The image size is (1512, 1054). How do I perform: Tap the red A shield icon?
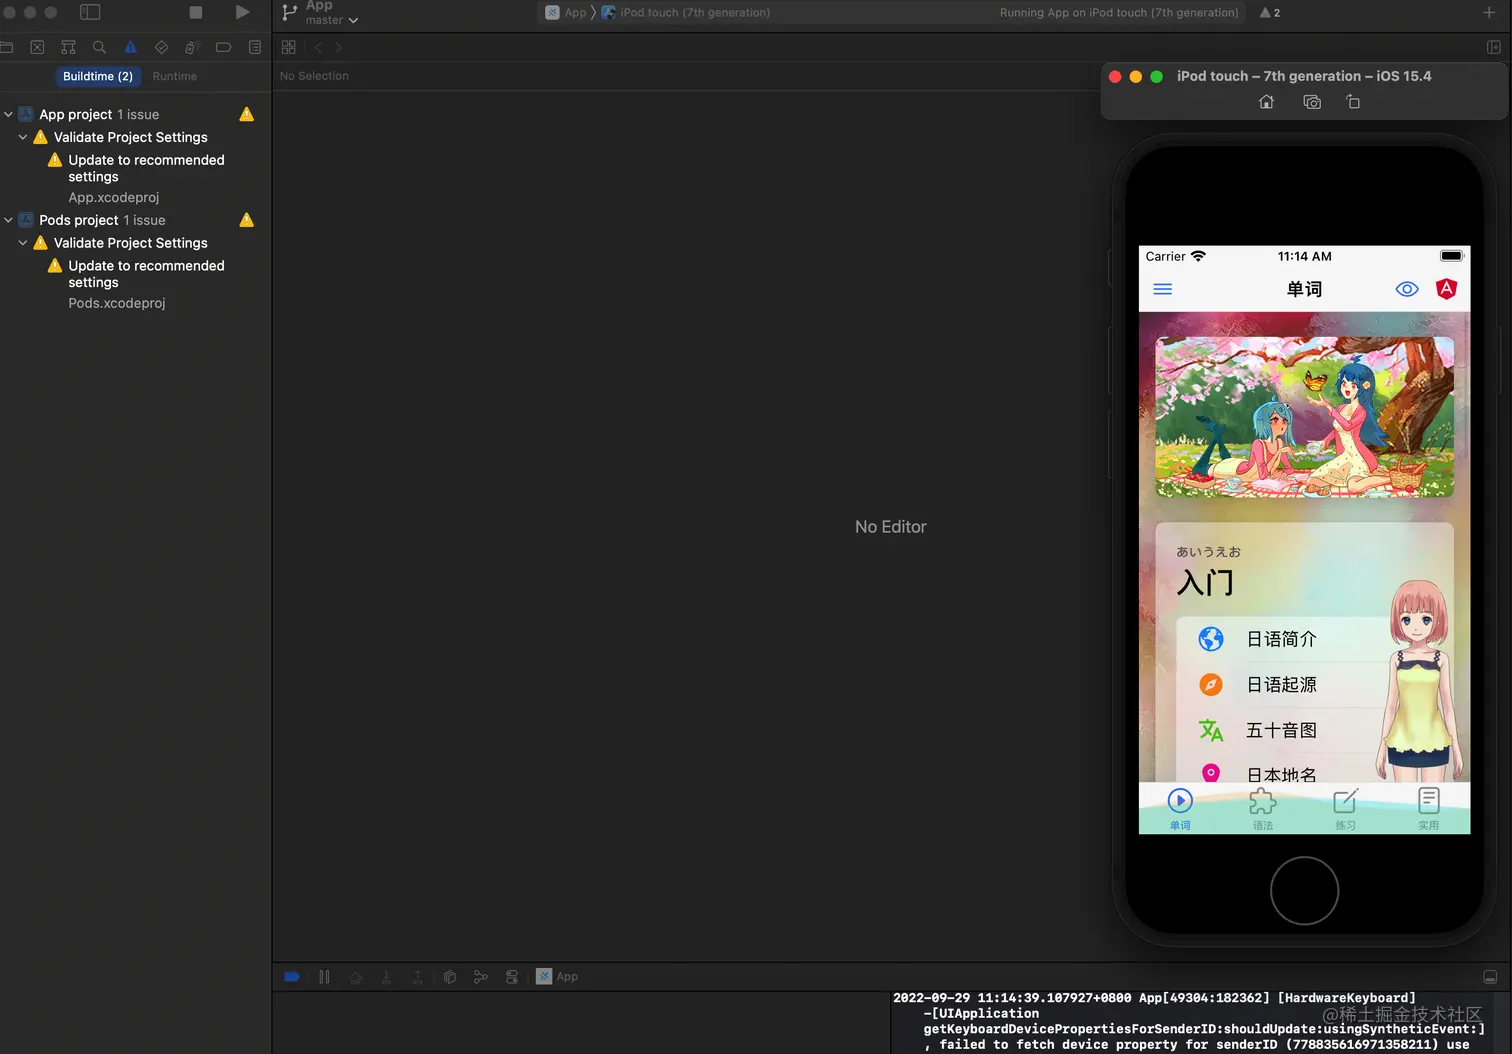(1446, 289)
